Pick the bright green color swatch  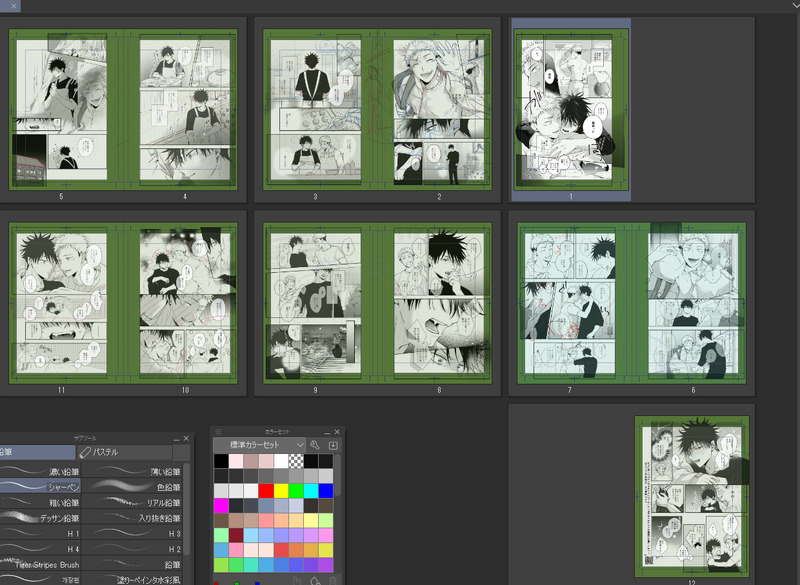(296, 491)
